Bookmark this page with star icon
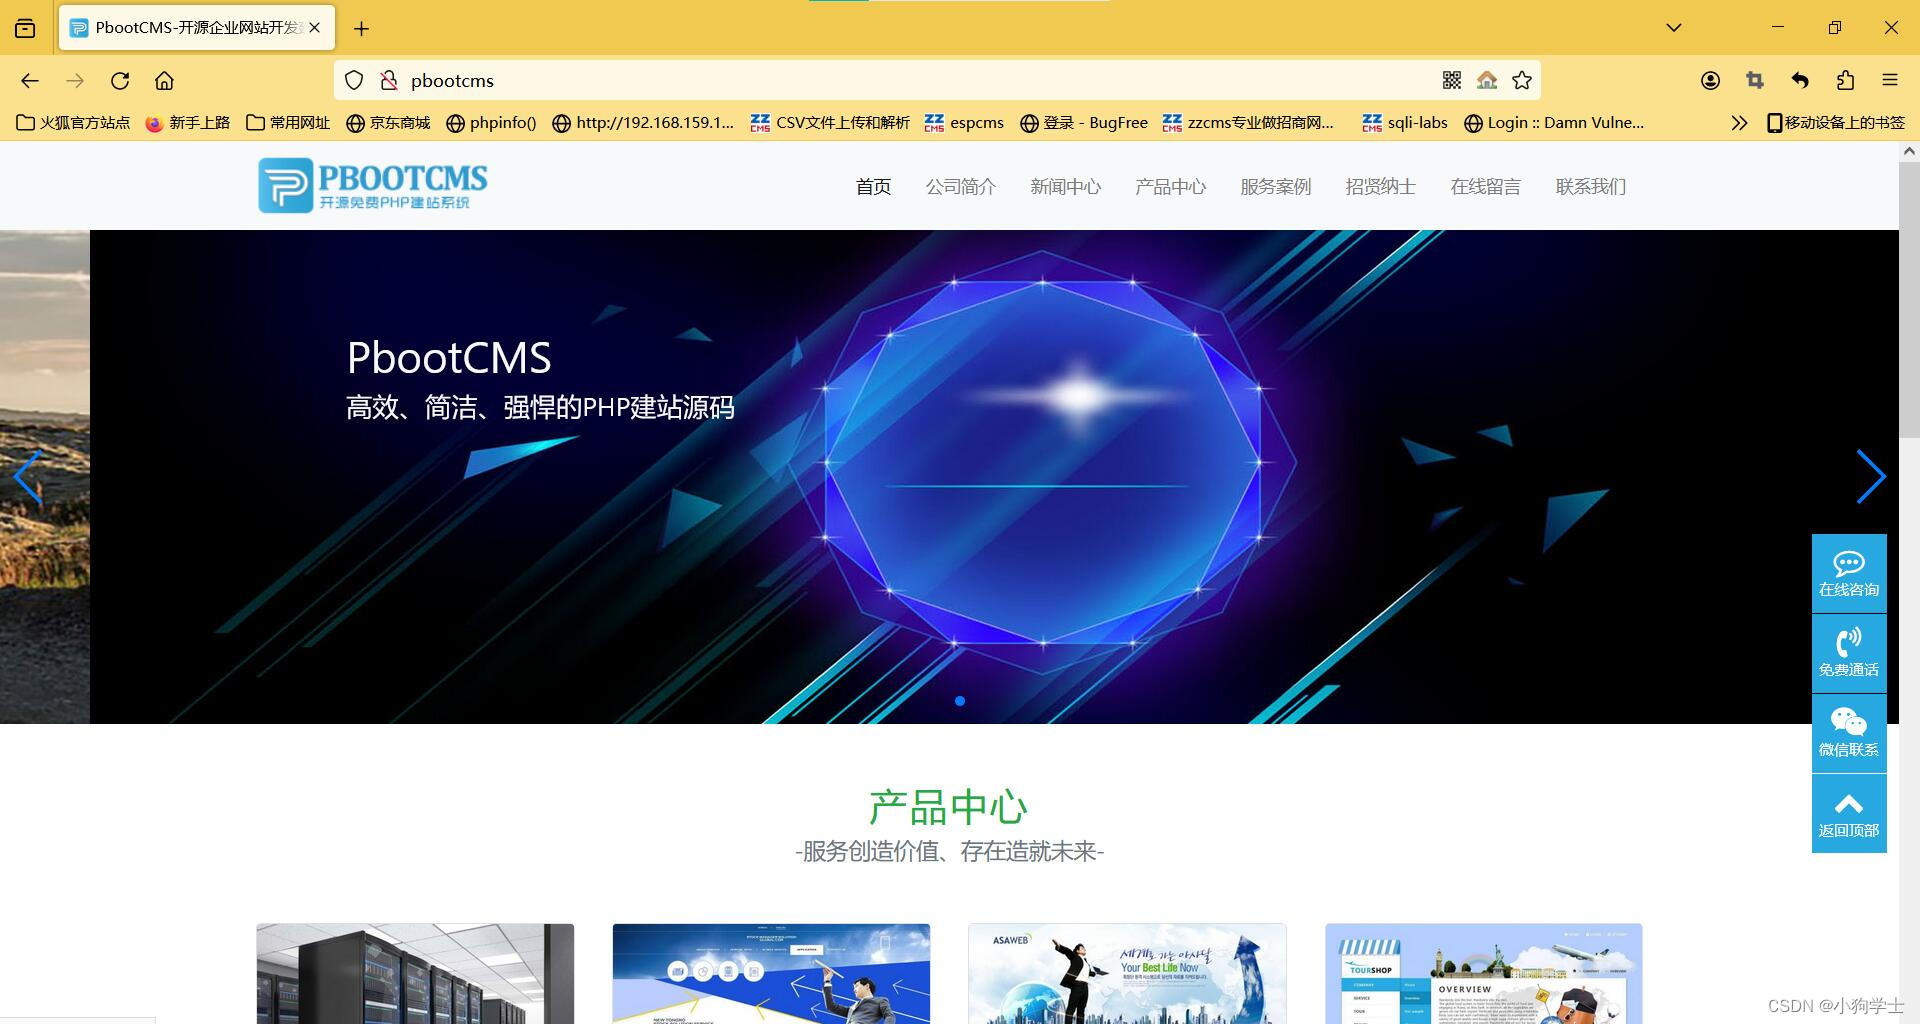Image resolution: width=1920 pixels, height=1024 pixels. 1522,81
